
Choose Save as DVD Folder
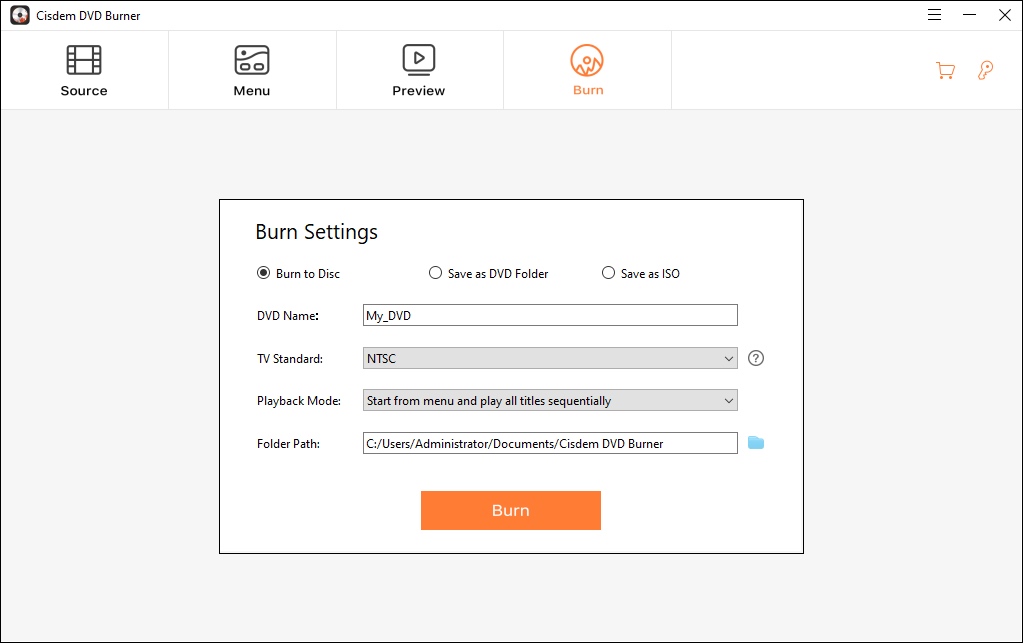pos(435,272)
